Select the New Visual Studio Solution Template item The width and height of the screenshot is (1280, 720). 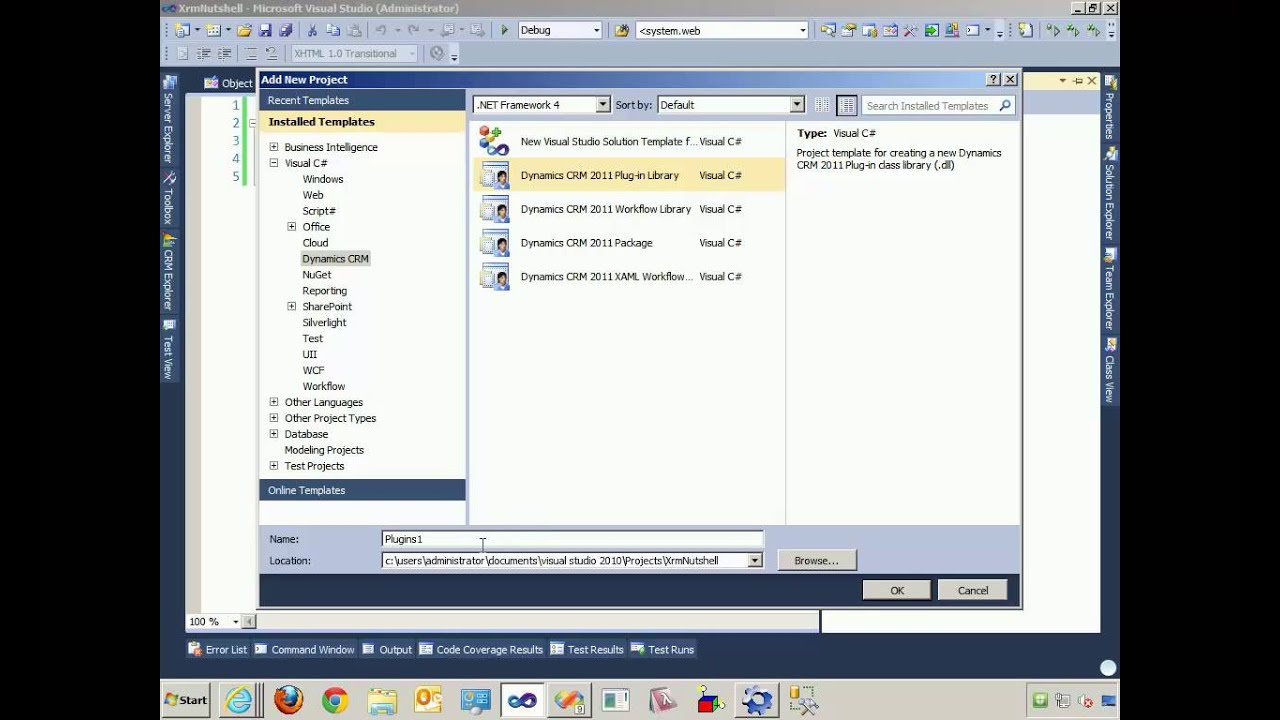[628, 141]
